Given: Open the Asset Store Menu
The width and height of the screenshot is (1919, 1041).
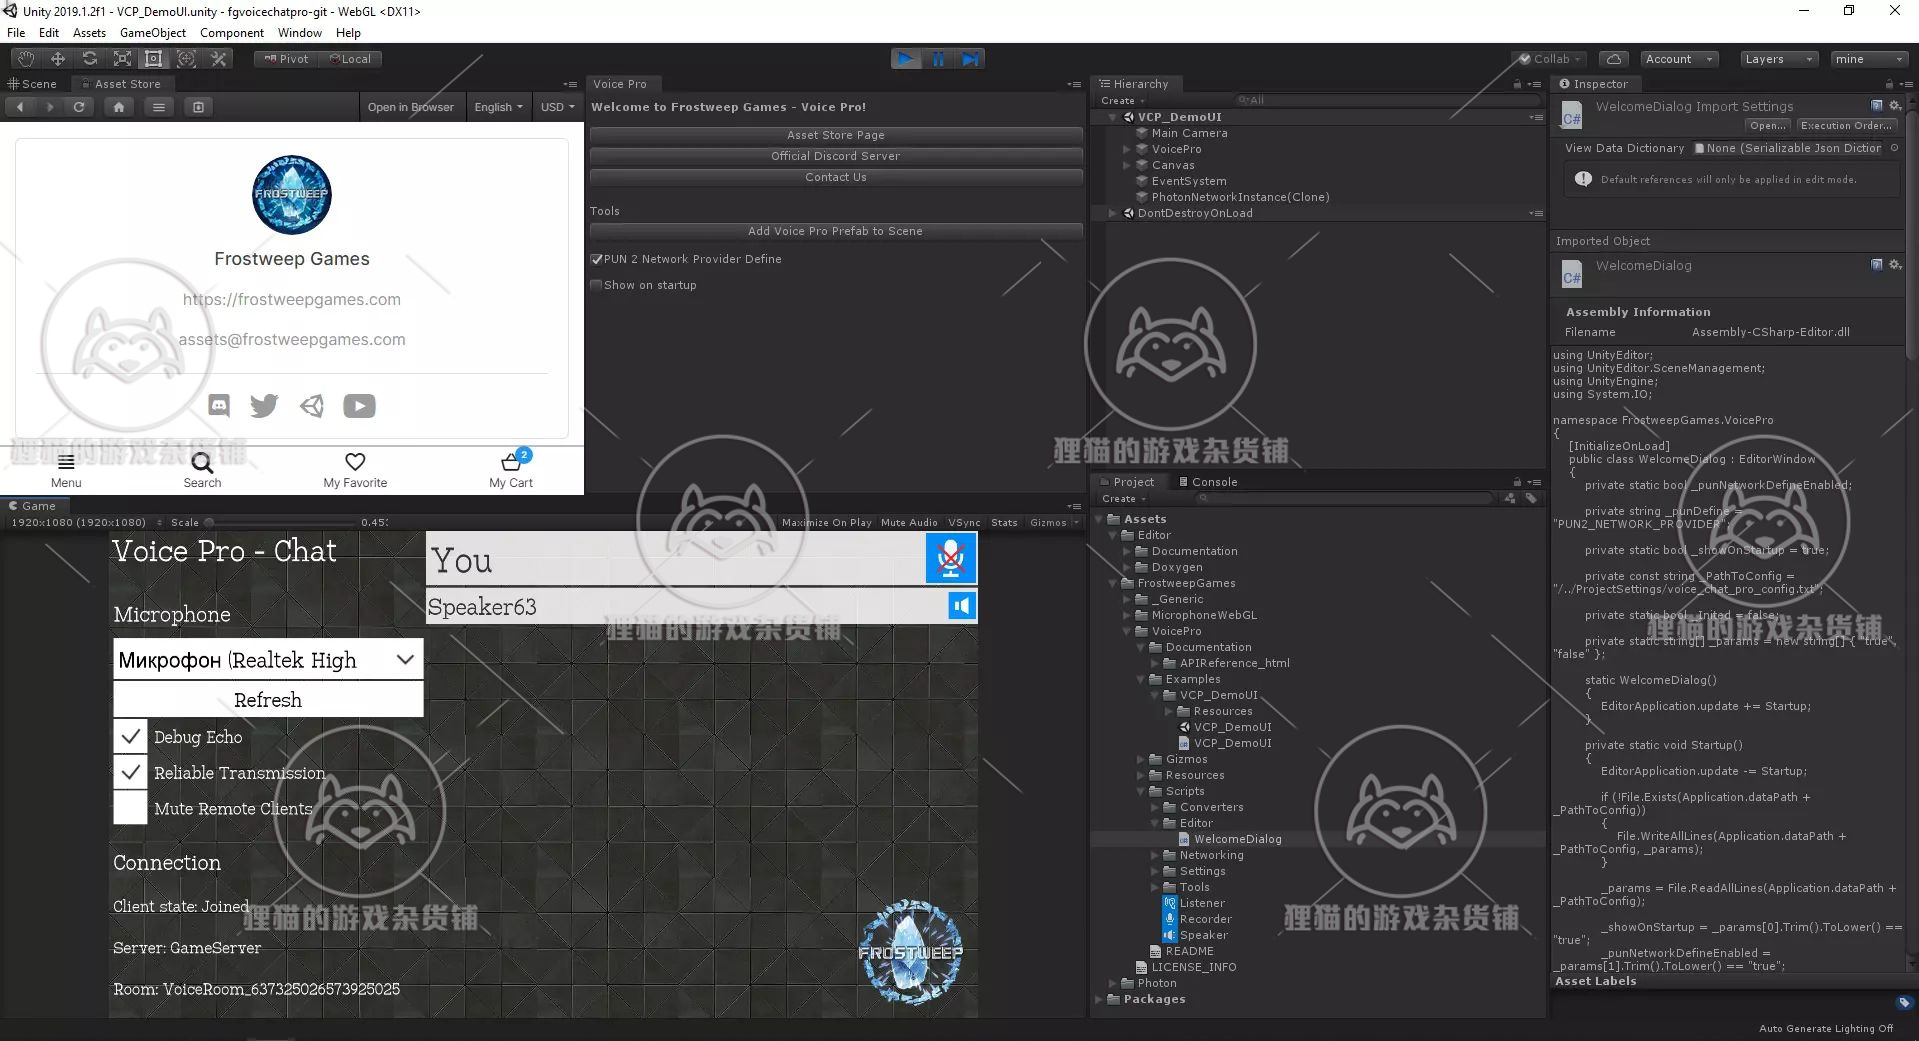Looking at the screenshot, I should (66, 470).
